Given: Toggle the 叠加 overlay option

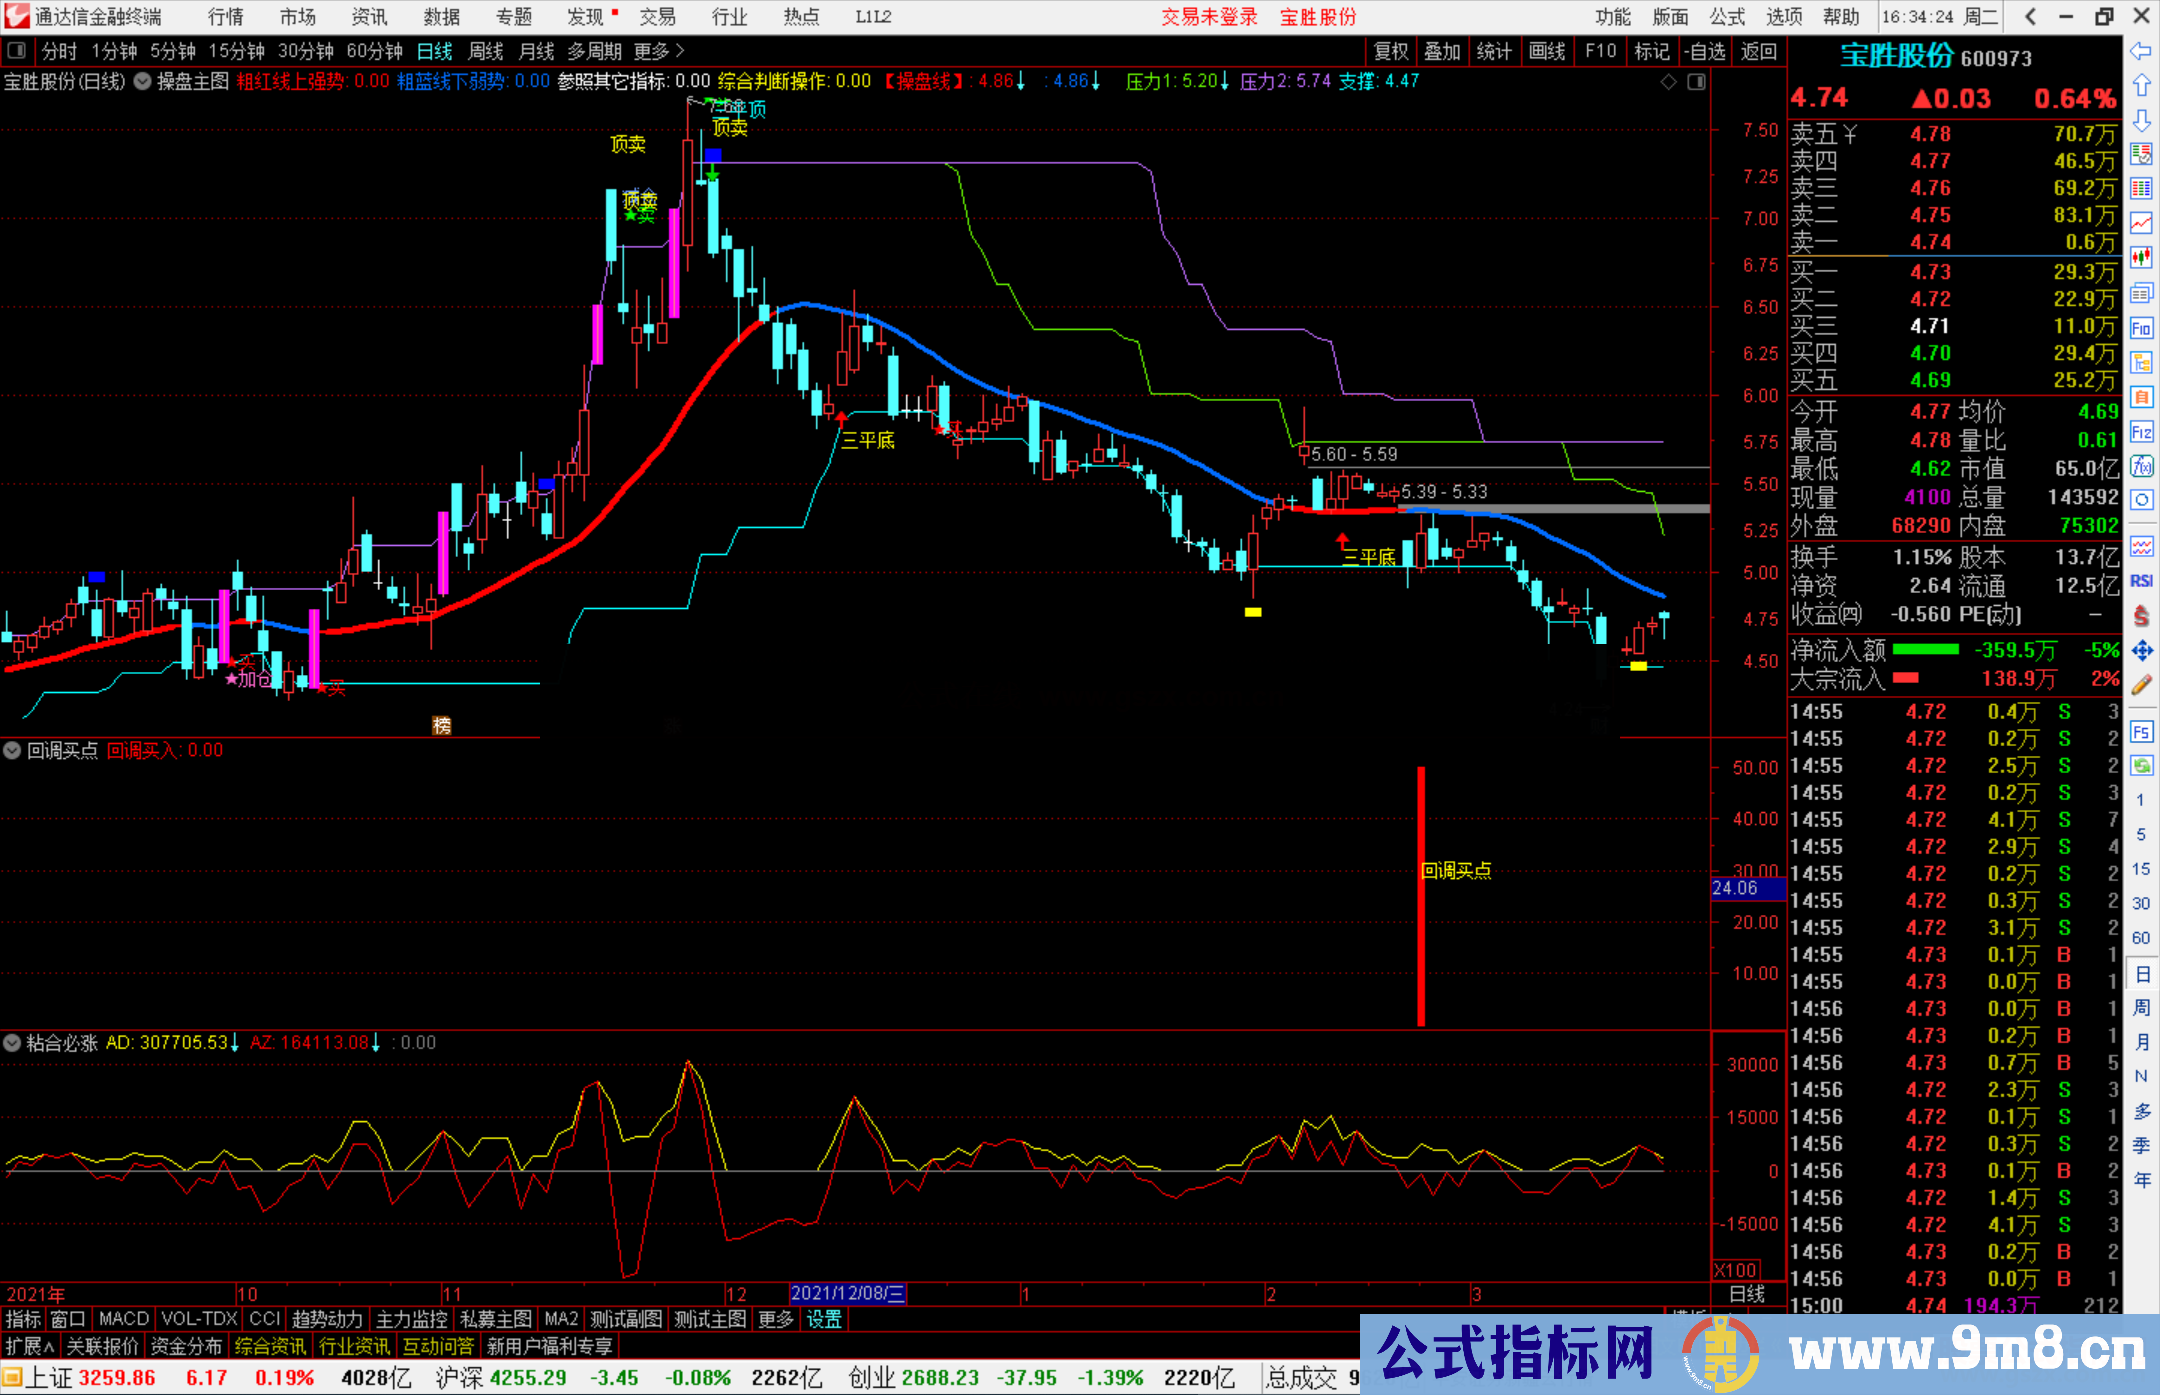Looking at the screenshot, I should (1442, 51).
